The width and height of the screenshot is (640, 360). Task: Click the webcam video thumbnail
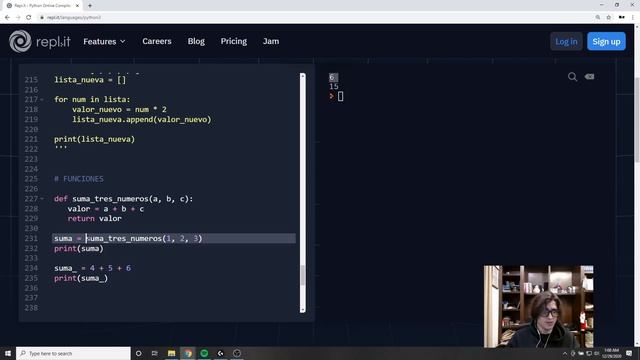pos(538,306)
